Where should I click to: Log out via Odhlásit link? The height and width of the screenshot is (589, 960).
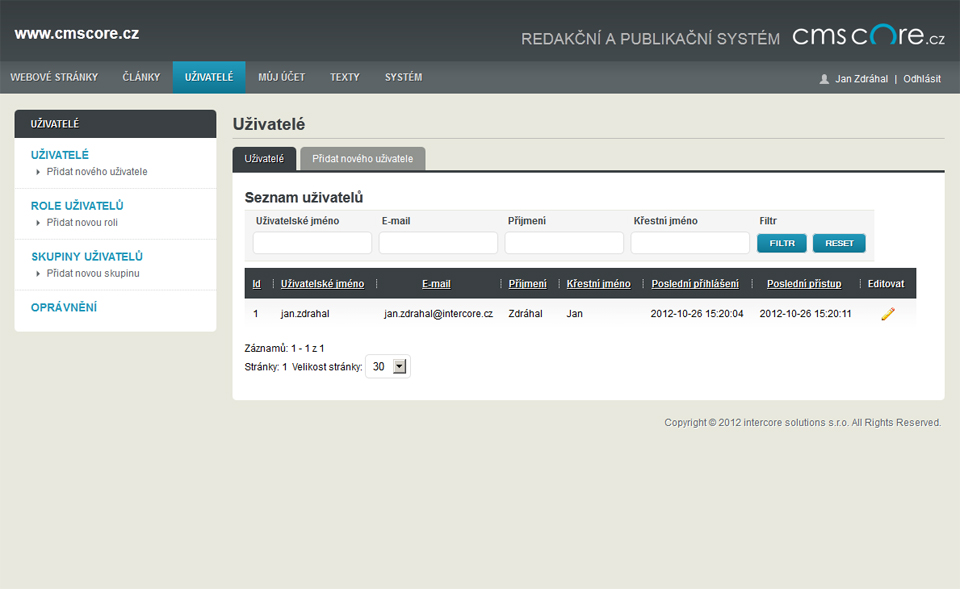coord(922,79)
